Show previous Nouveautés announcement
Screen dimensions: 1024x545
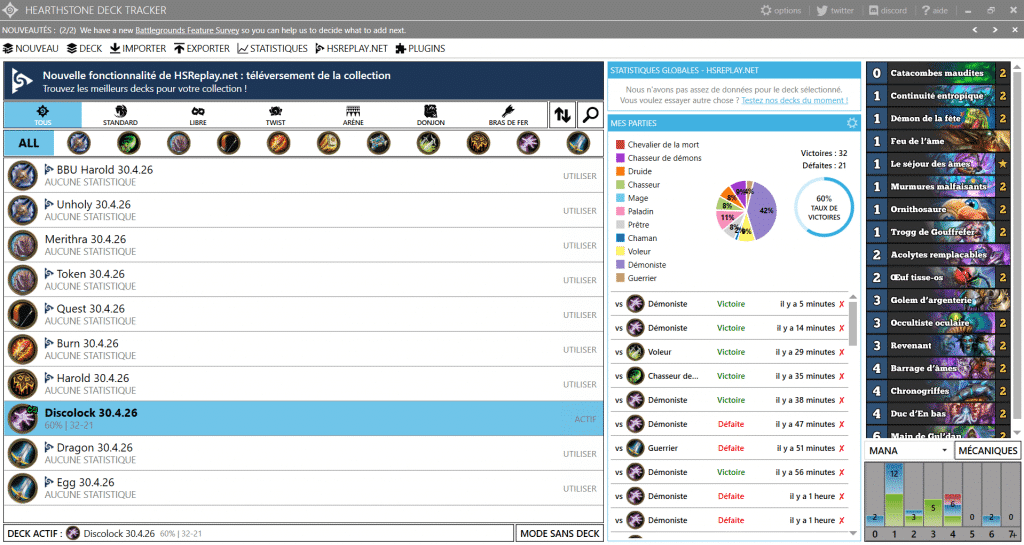pyautogui.click(x=974, y=30)
